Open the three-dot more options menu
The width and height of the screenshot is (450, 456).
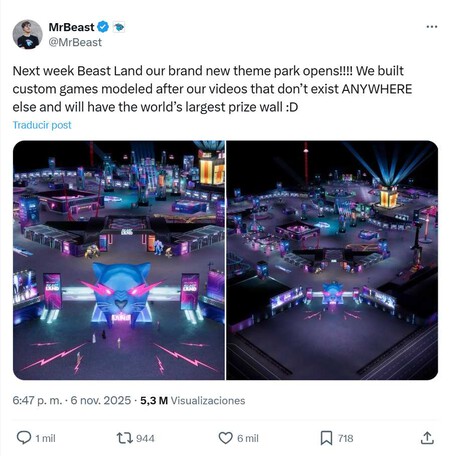[x=432, y=27]
